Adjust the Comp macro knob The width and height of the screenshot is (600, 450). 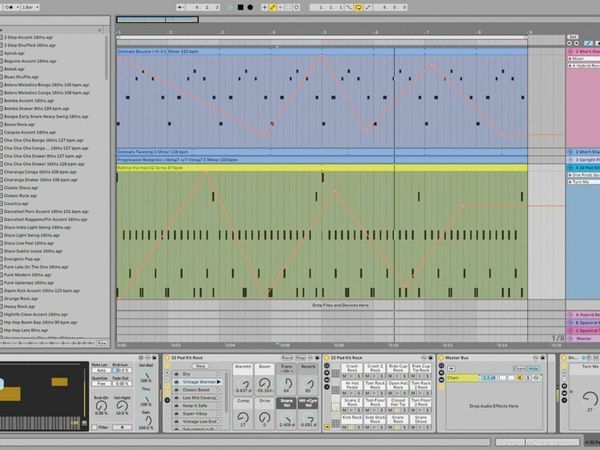(x=243, y=417)
